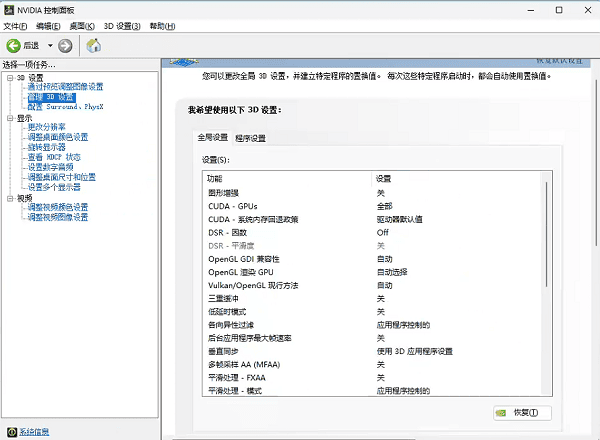Open the 帮助 menu

click(x=162, y=25)
